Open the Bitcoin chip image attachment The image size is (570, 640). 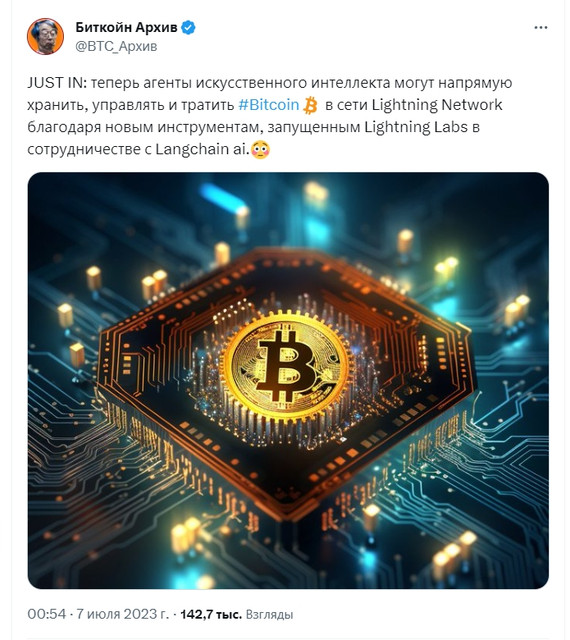pyautogui.click(x=288, y=380)
